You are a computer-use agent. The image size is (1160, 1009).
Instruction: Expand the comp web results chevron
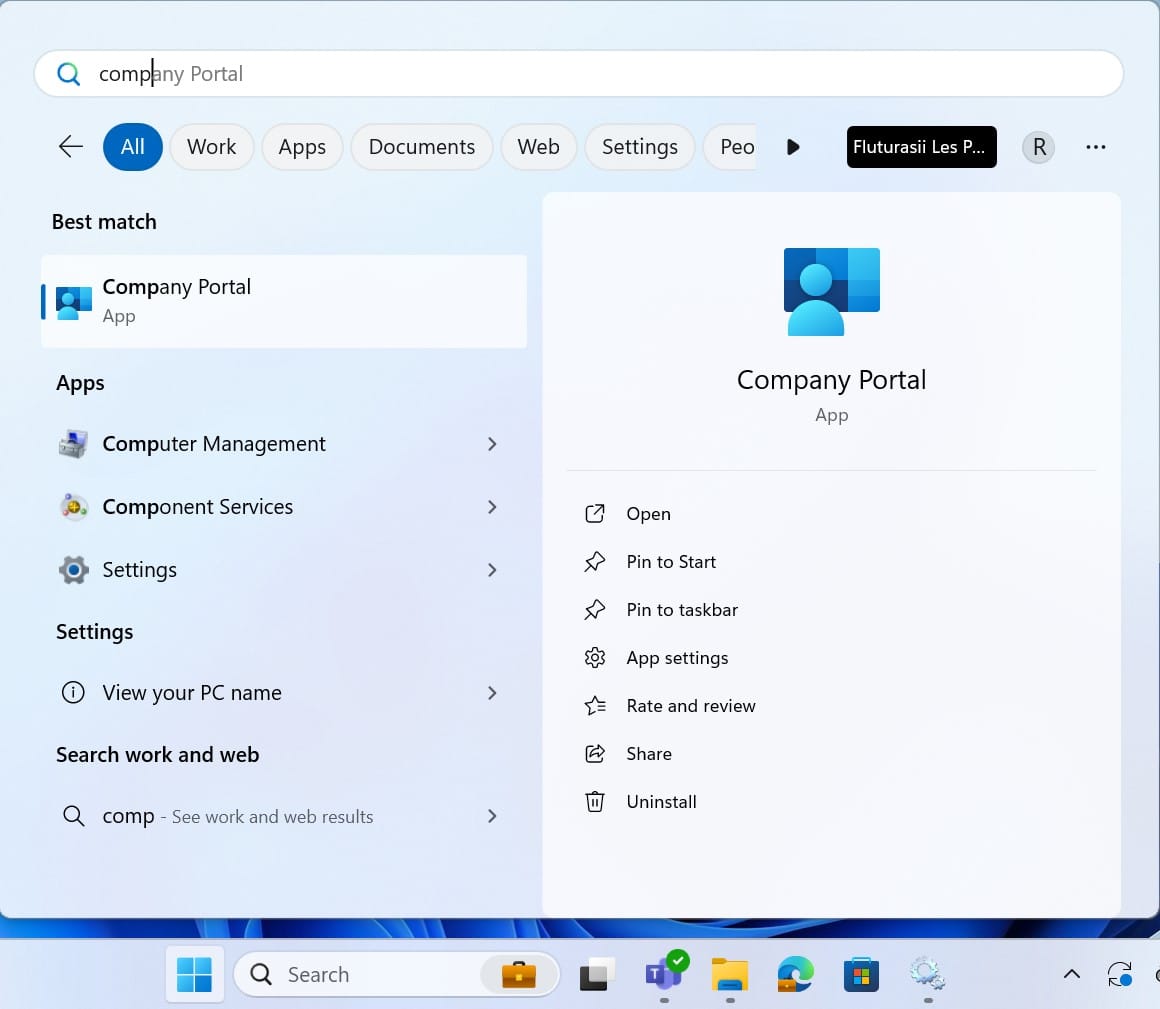click(492, 816)
